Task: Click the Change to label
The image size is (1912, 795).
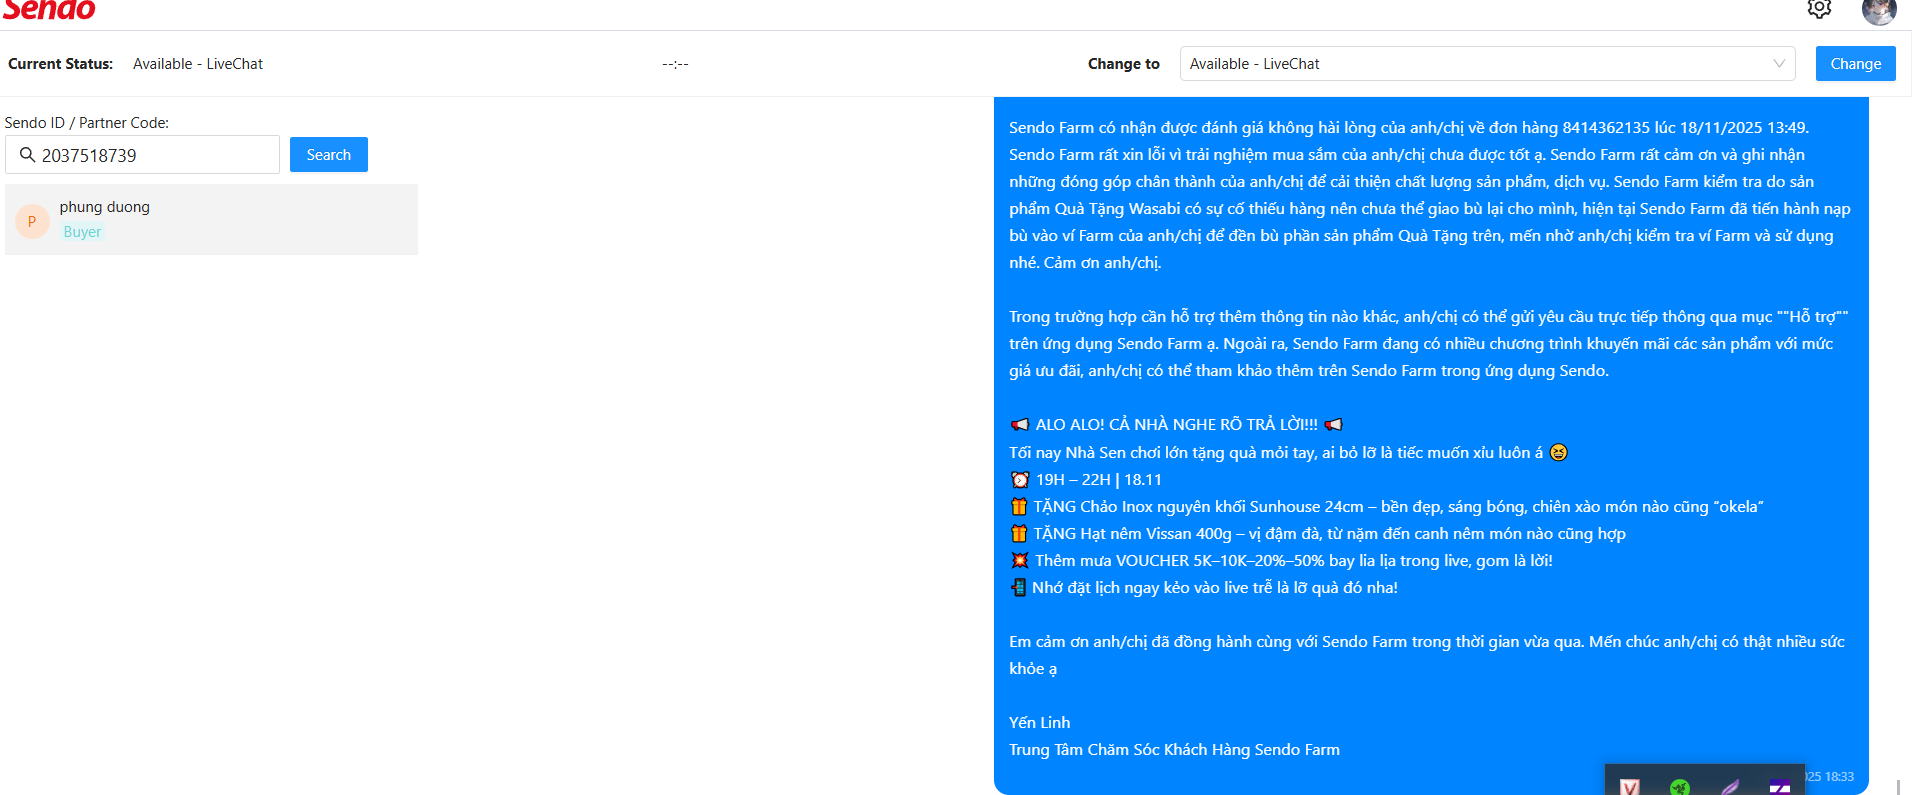Action: tap(1124, 64)
